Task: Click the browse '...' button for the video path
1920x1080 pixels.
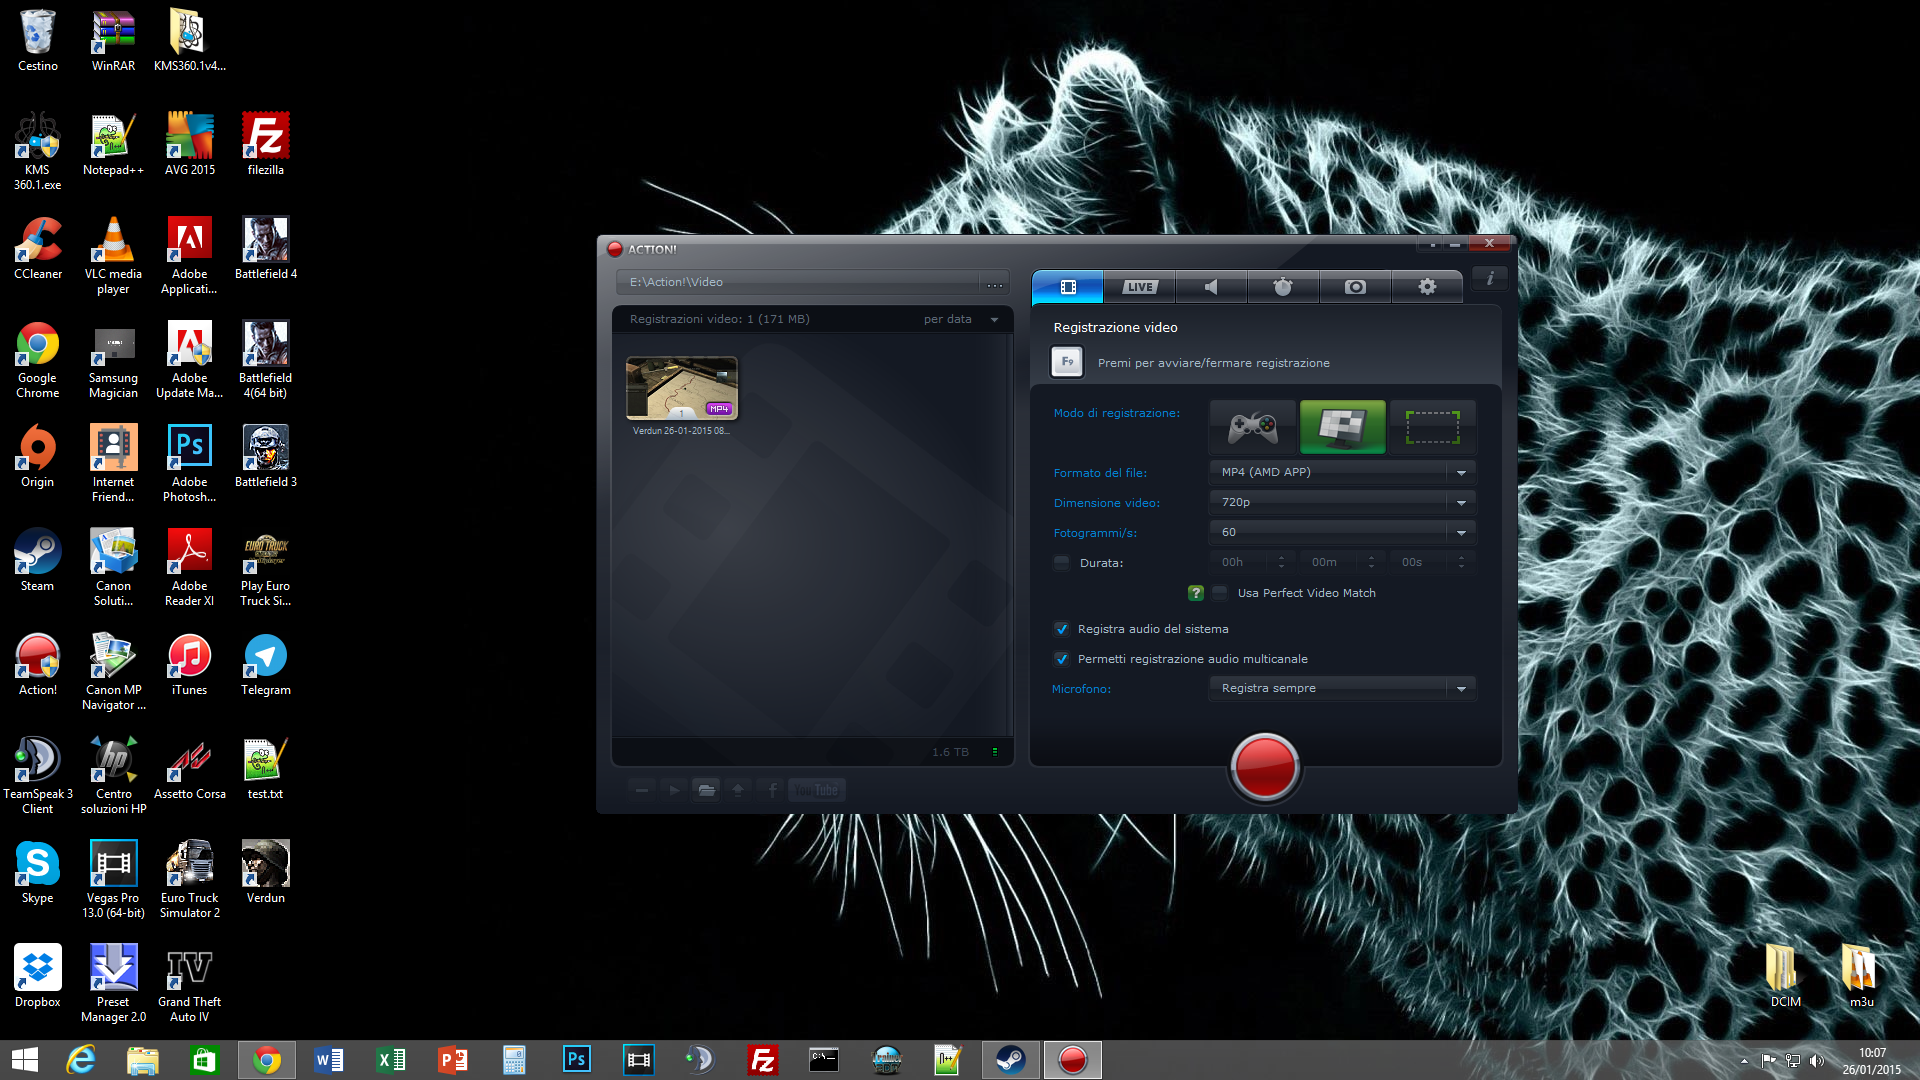Action: (x=994, y=284)
